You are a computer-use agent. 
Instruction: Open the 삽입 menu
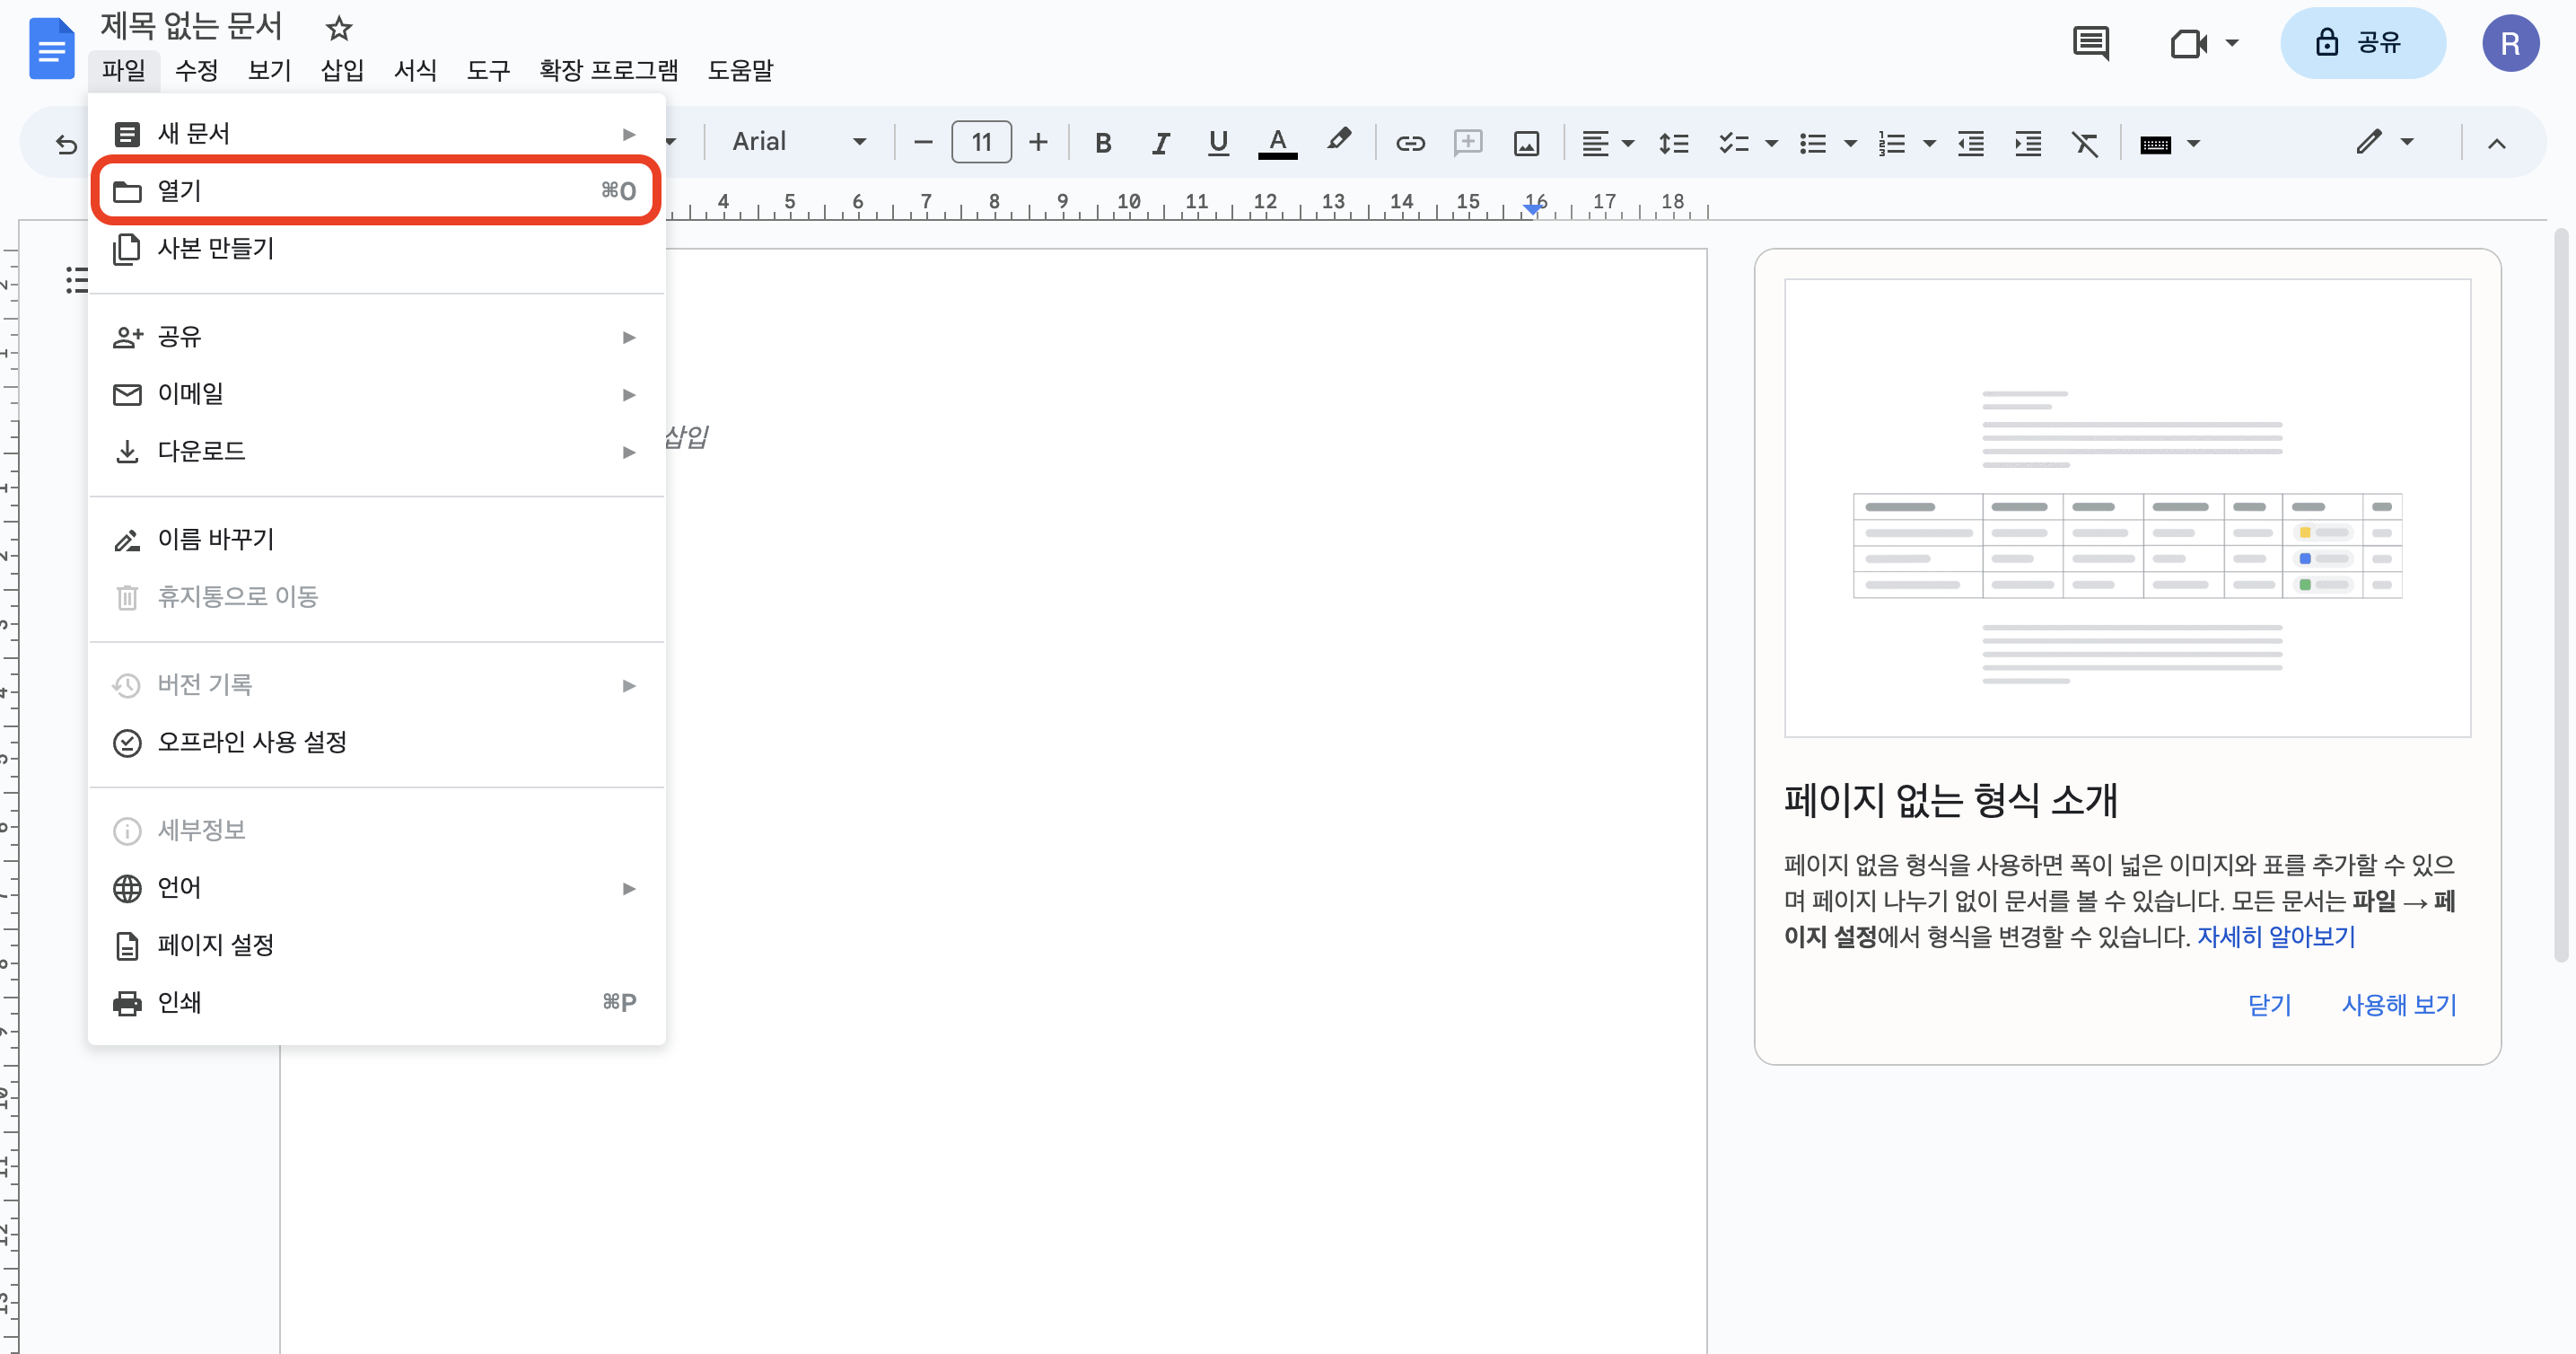click(x=342, y=70)
